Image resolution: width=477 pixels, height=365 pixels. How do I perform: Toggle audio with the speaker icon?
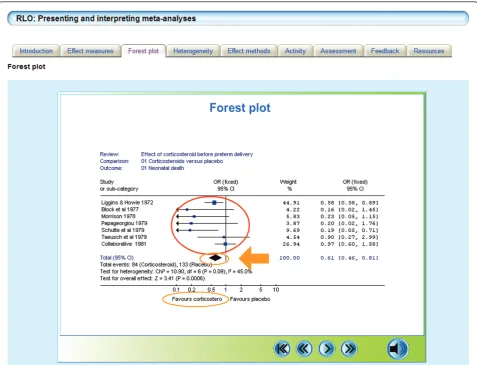(397, 349)
